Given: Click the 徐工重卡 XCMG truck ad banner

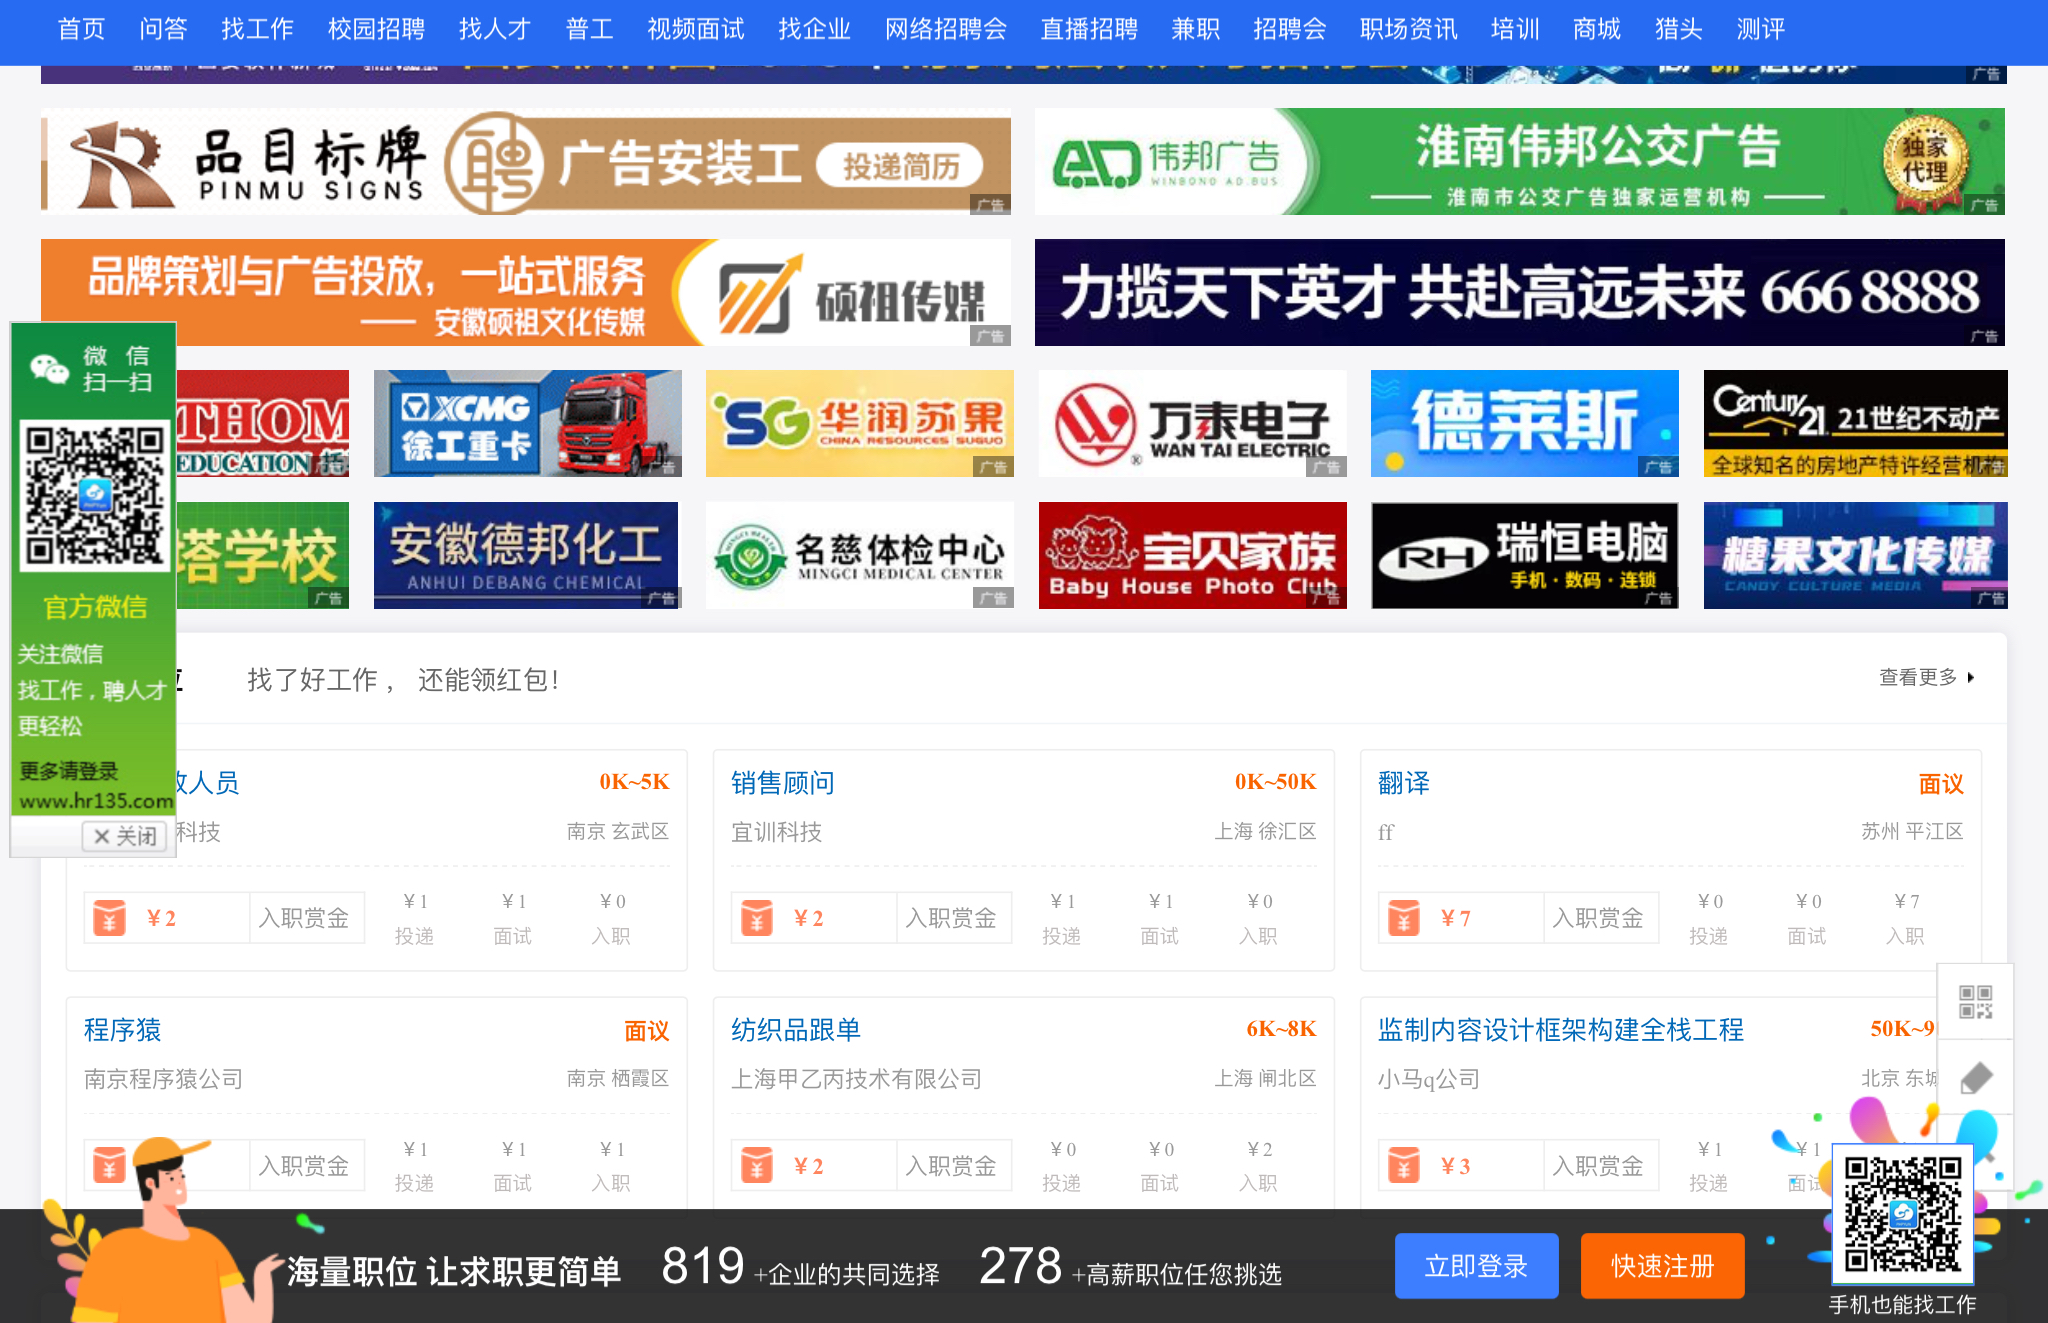Looking at the screenshot, I should (526, 422).
